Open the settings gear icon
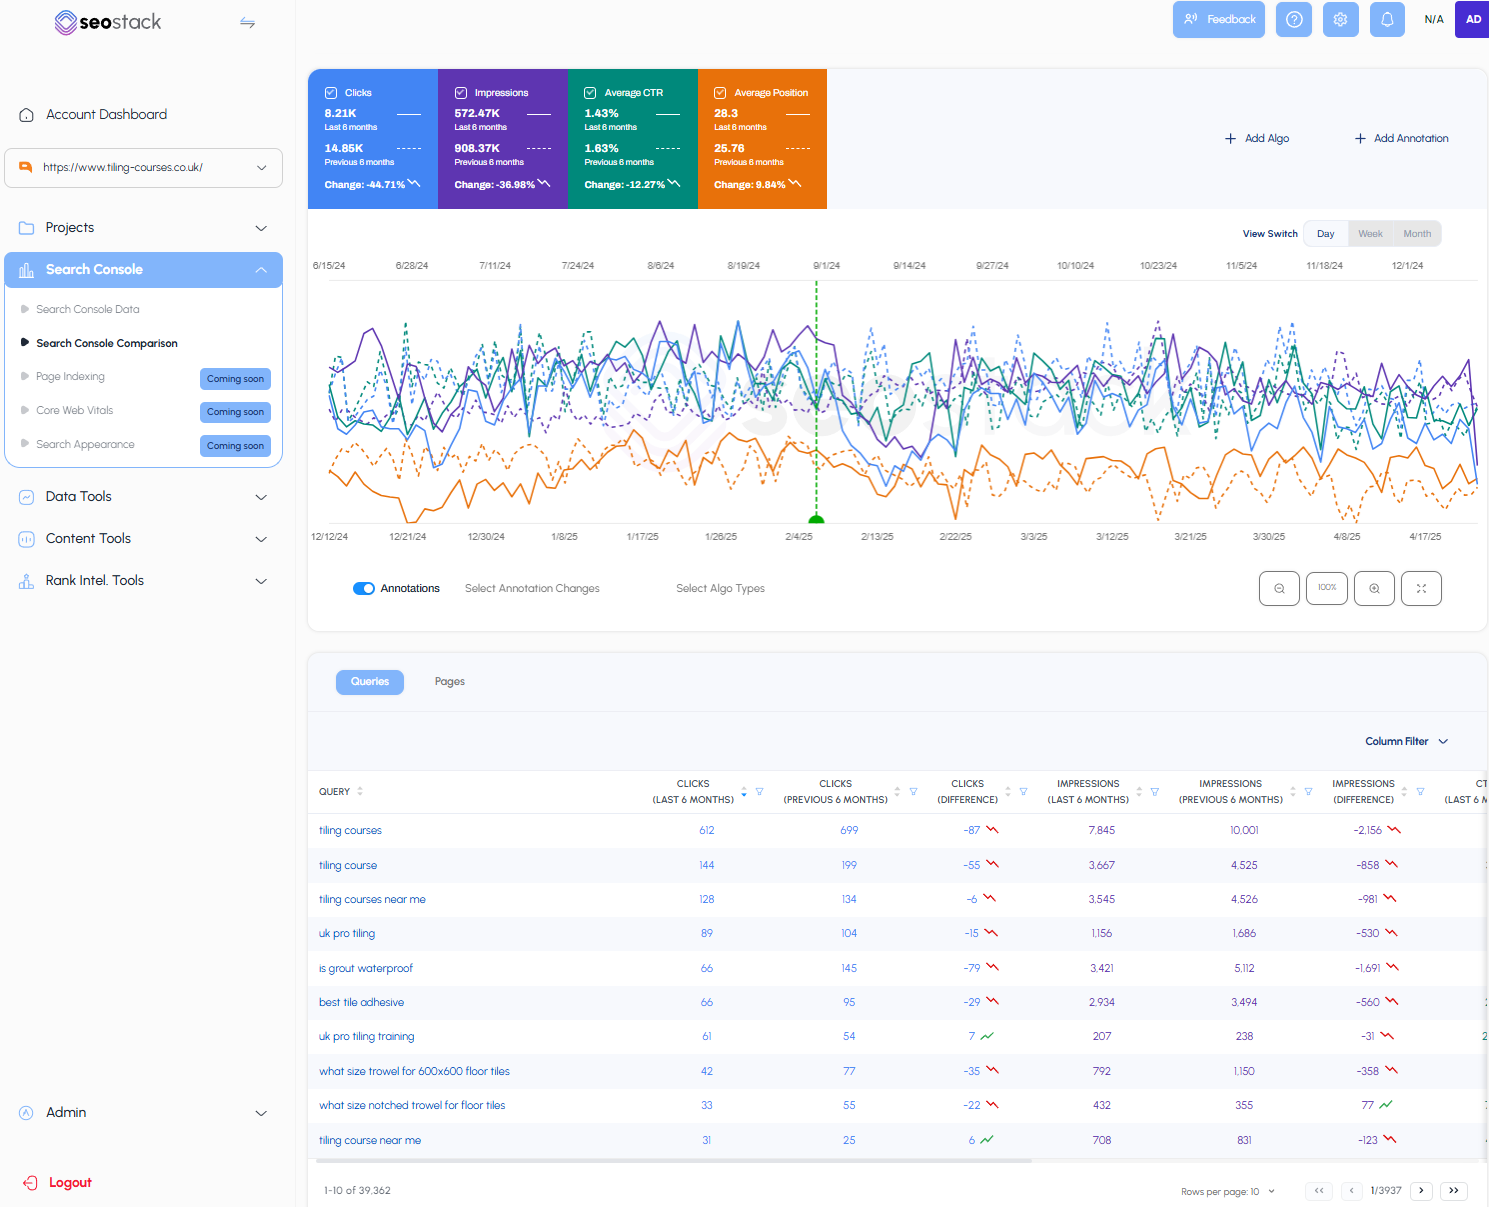This screenshot has height=1207, width=1489. [x=1340, y=19]
